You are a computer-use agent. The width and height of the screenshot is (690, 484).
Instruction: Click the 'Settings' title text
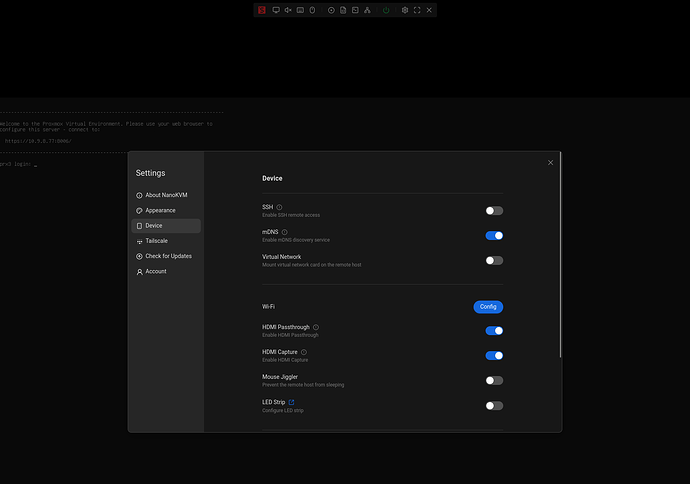point(150,173)
